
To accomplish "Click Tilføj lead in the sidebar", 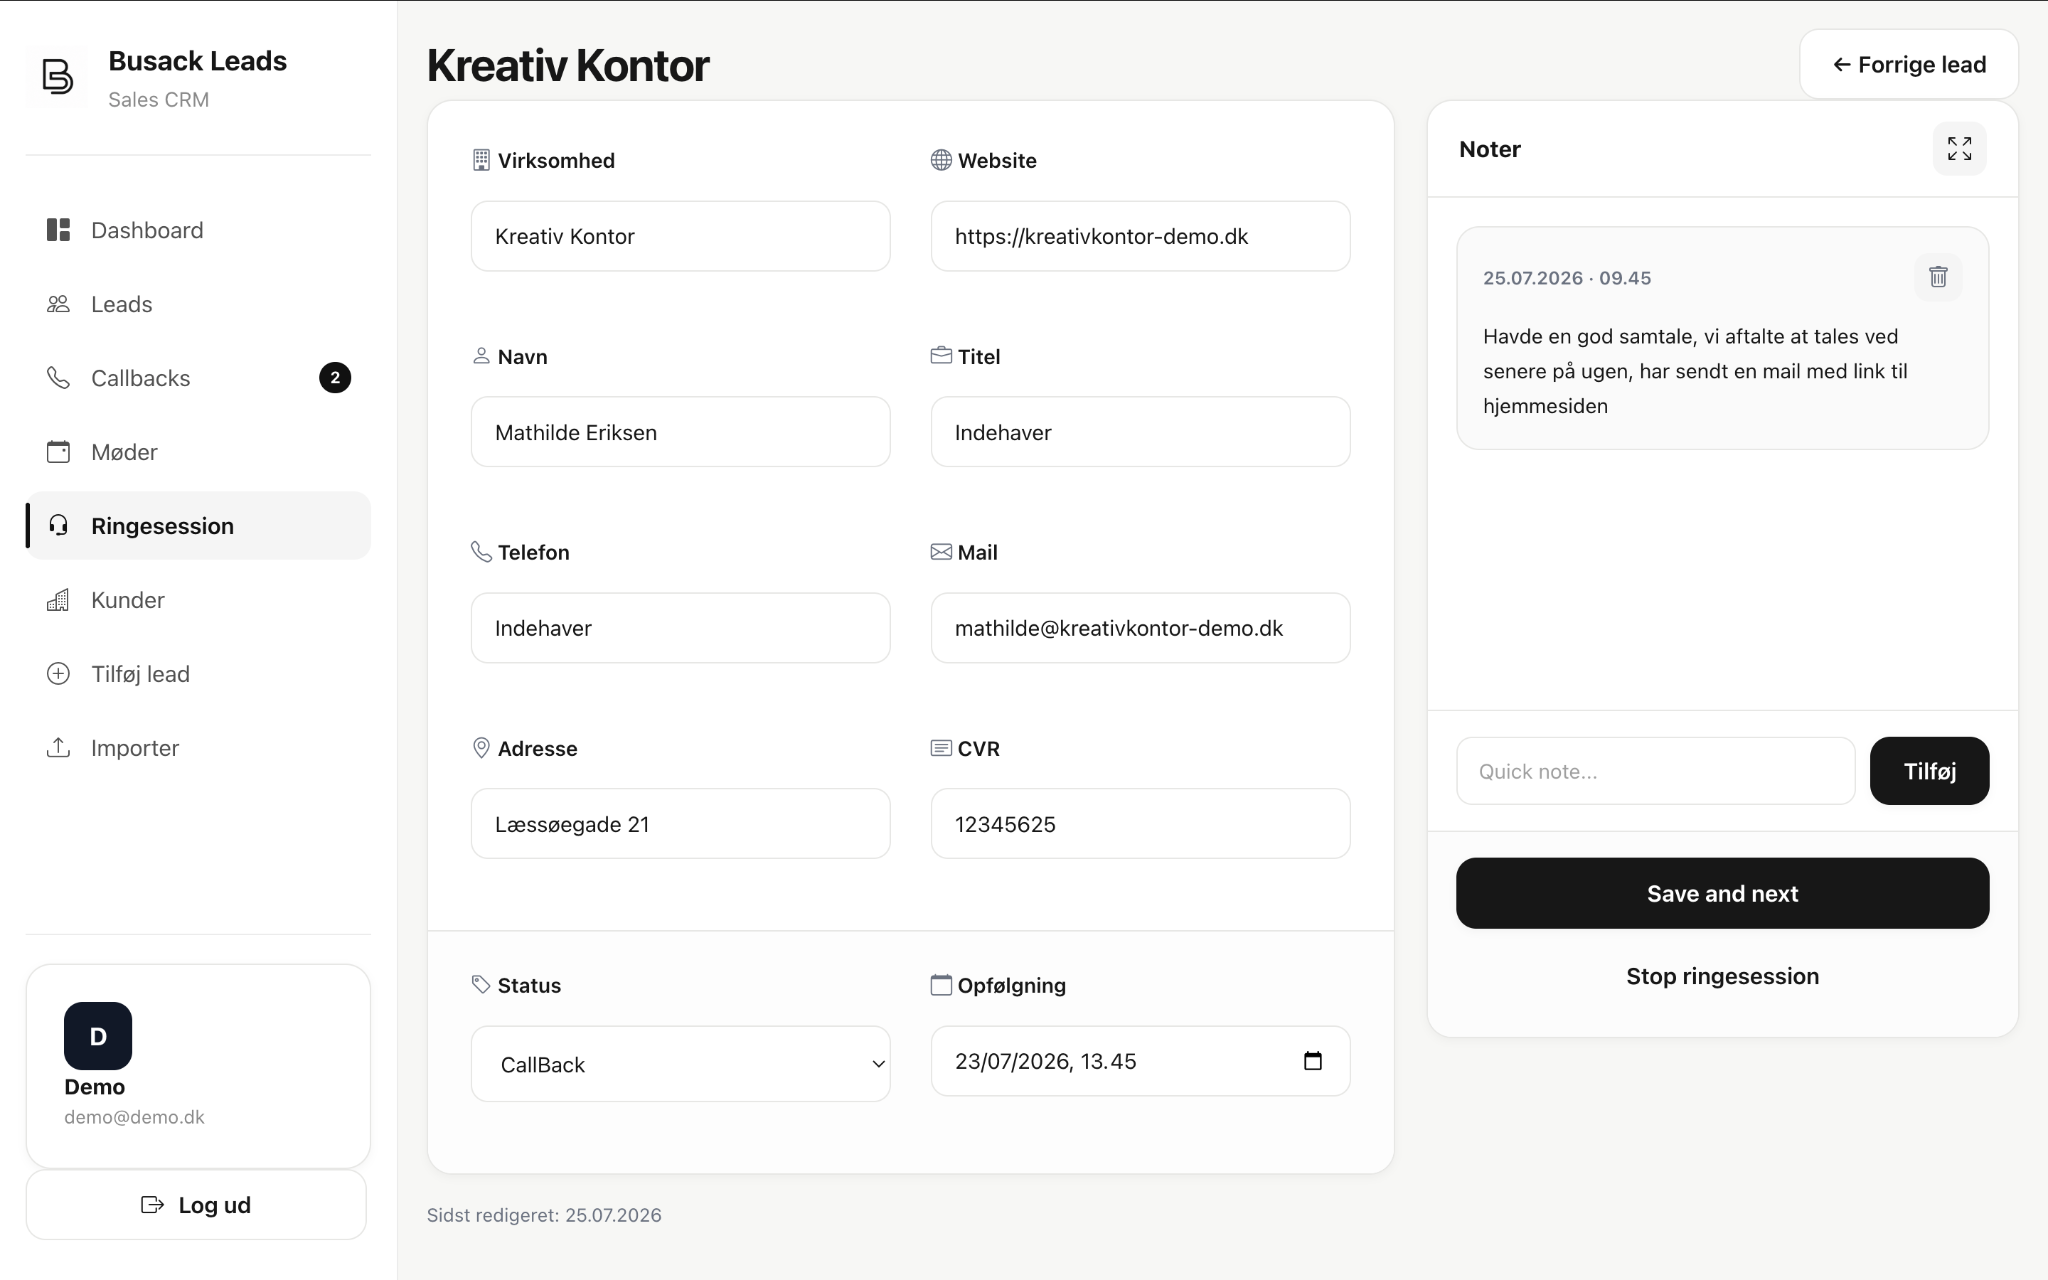I will (x=198, y=674).
